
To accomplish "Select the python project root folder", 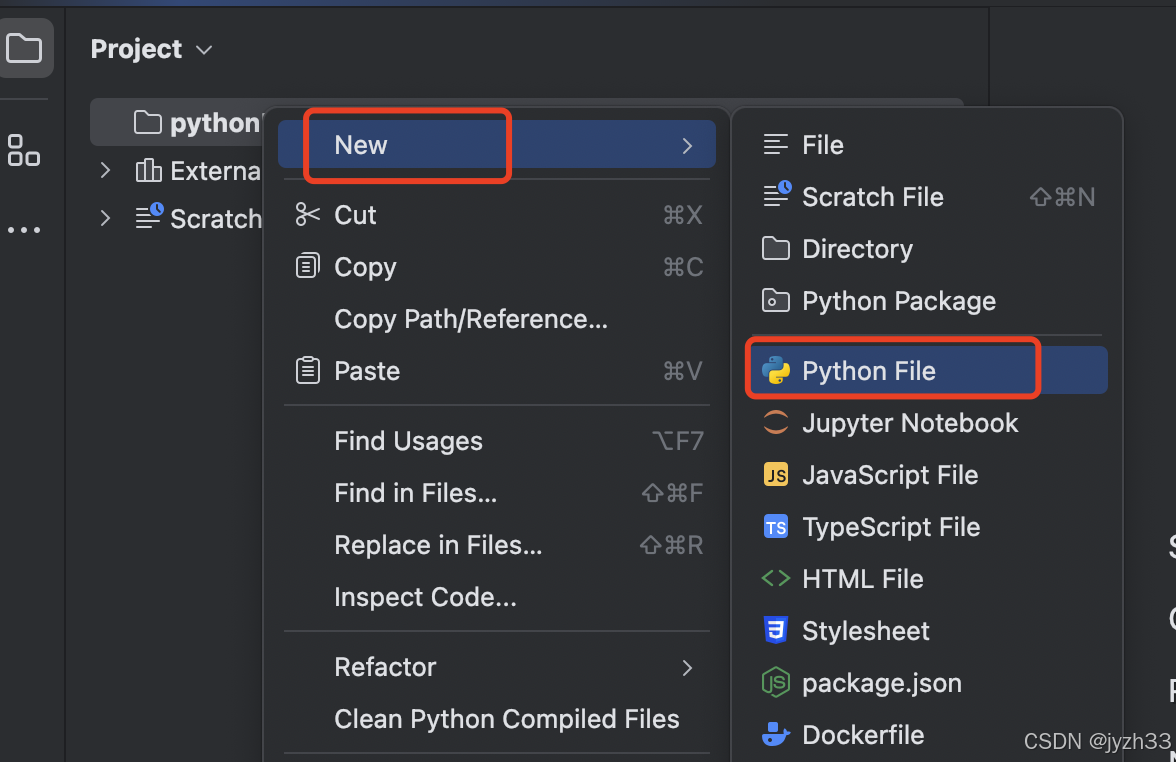I will click(x=200, y=123).
